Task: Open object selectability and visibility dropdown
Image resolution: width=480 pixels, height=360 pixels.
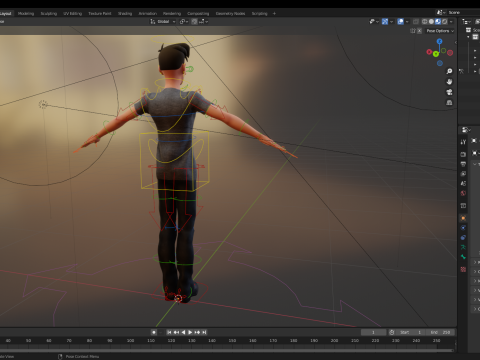Action: [x=374, y=22]
